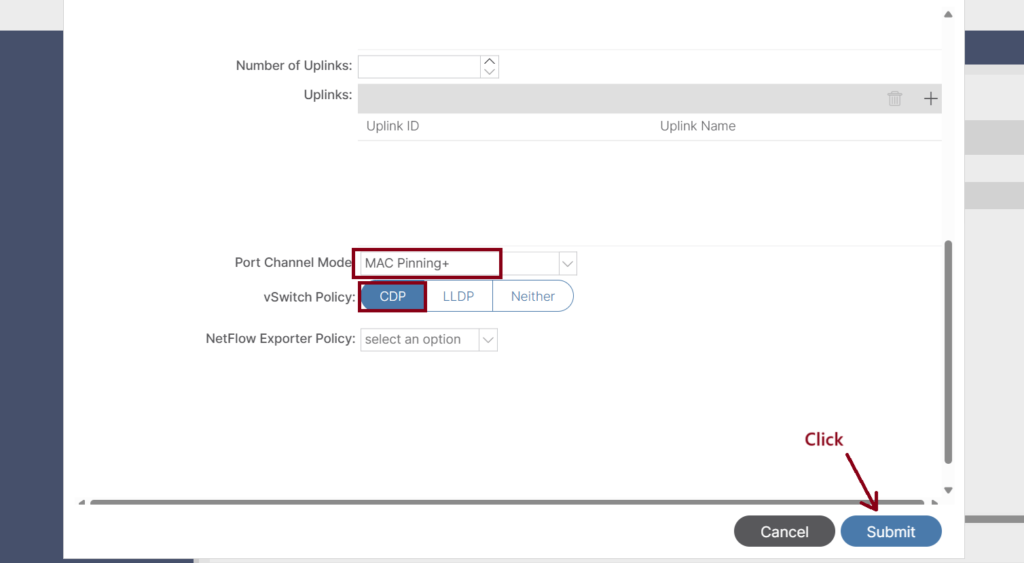
Task: Click the MAC Pinning+ combo box text
Action: click(407, 263)
